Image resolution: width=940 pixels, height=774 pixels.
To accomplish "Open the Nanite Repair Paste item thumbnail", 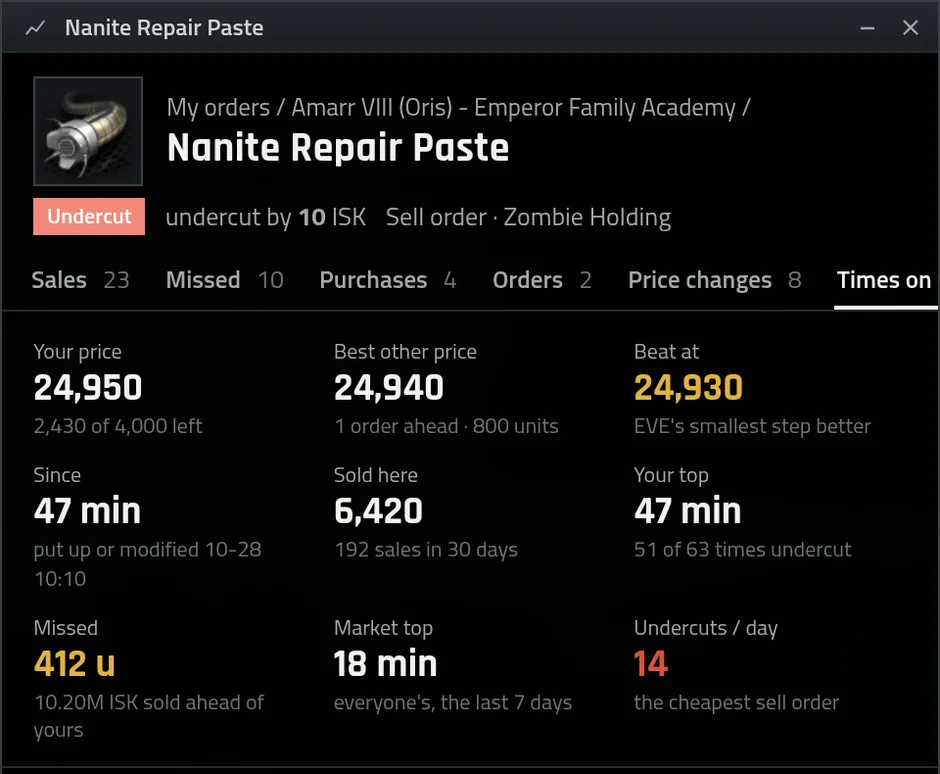I will [x=88, y=131].
